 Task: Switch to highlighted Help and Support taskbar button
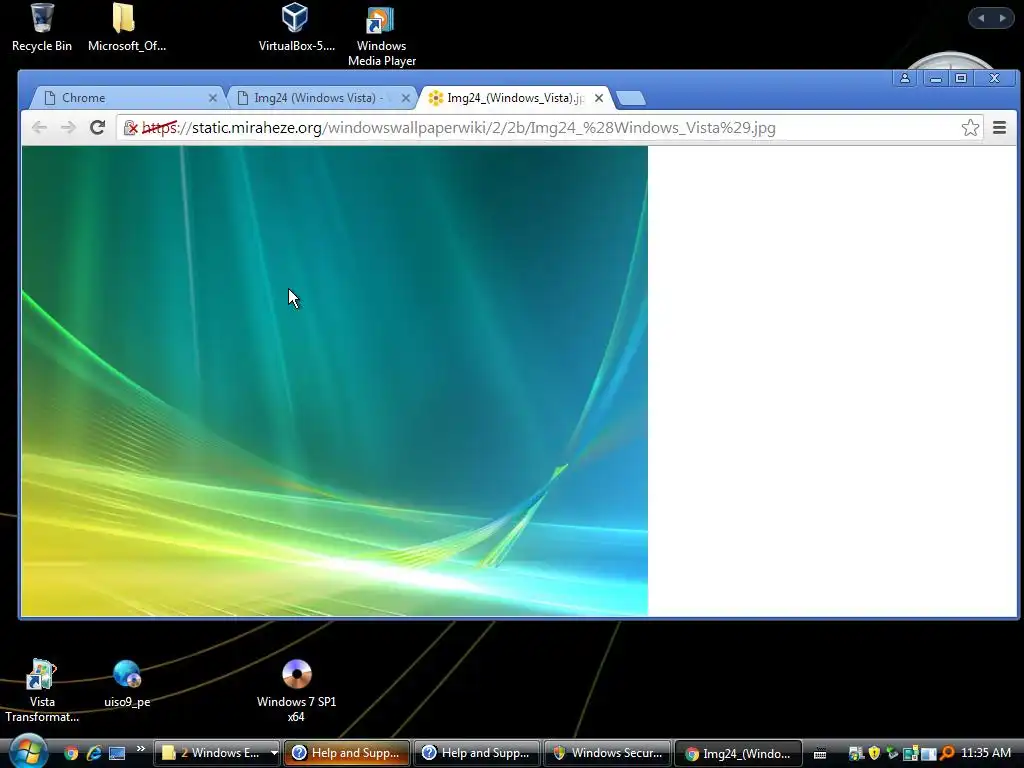(x=347, y=753)
